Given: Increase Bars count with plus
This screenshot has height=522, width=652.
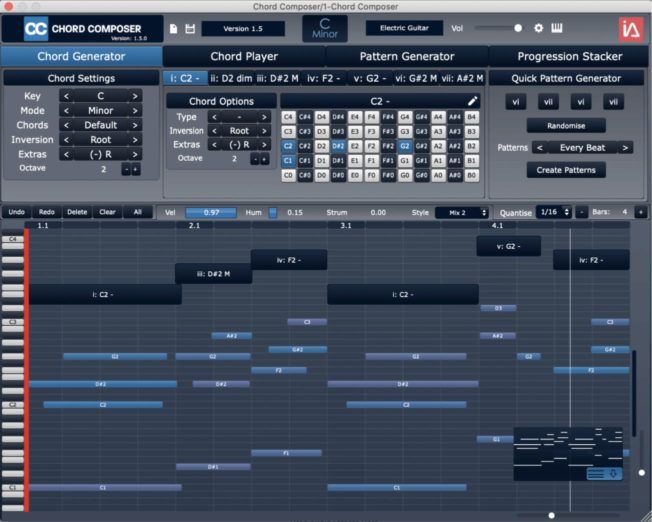Looking at the screenshot, I should pos(640,213).
